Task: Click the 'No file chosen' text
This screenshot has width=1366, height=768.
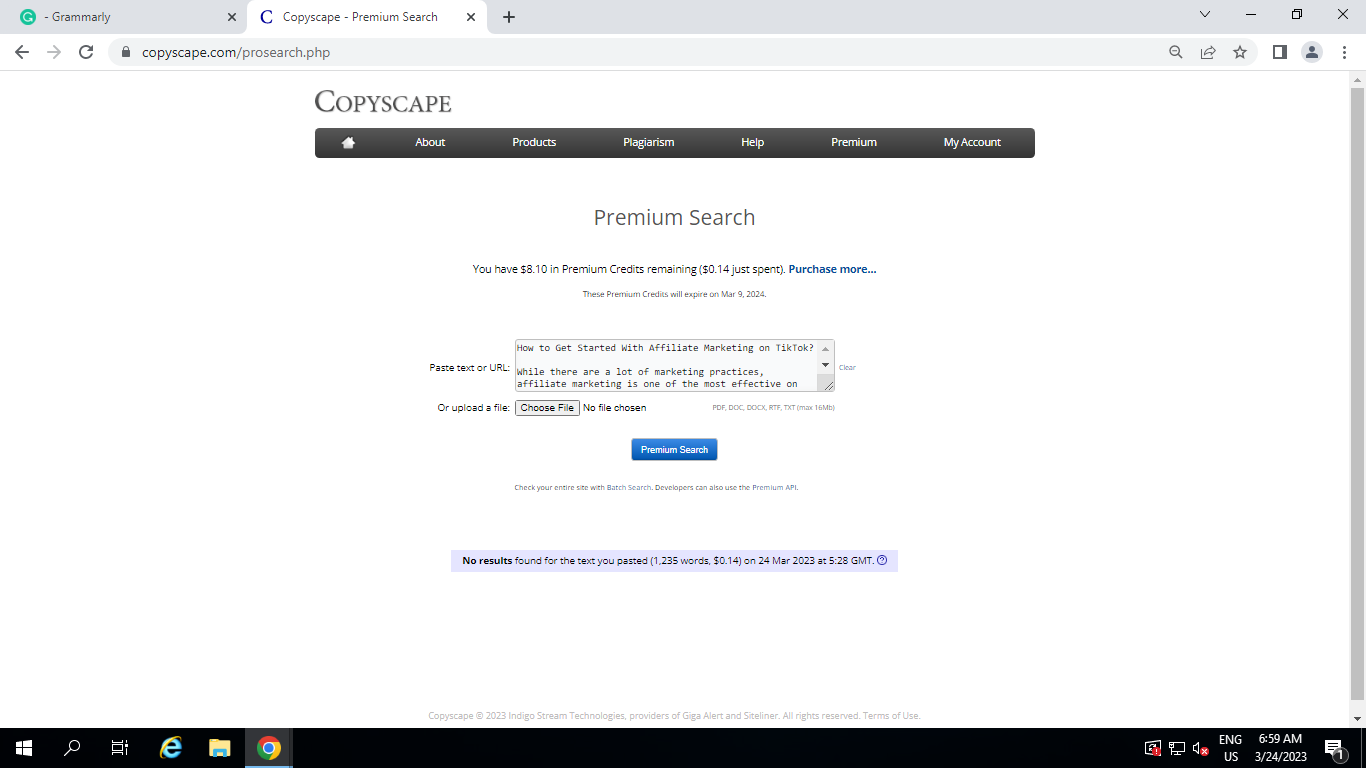Action: [614, 408]
